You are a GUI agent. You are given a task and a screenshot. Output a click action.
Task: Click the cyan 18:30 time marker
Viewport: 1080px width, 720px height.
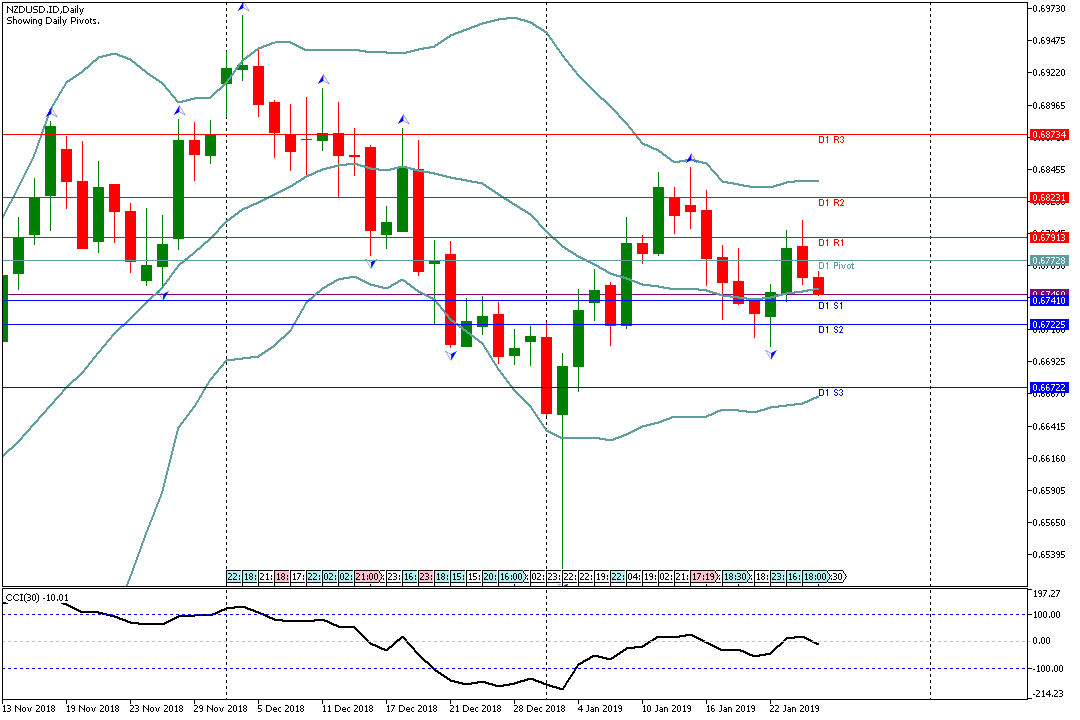736,577
